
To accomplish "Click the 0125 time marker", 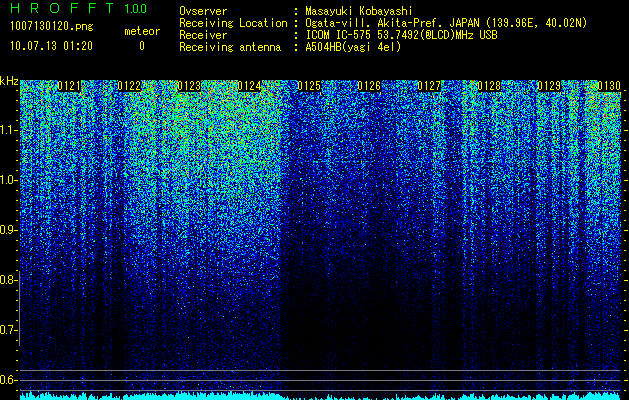I will (309, 86).
